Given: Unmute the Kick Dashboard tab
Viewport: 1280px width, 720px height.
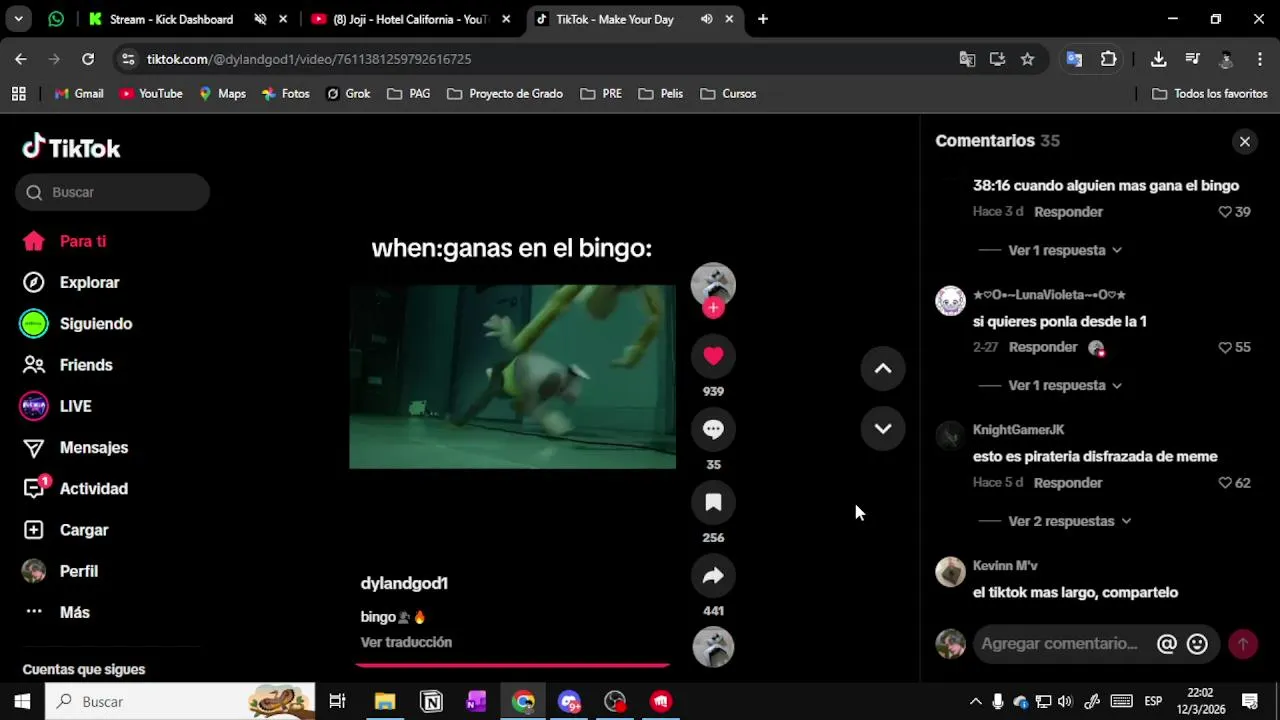Looking at the screenshot, I should click(x=260, y=19).
